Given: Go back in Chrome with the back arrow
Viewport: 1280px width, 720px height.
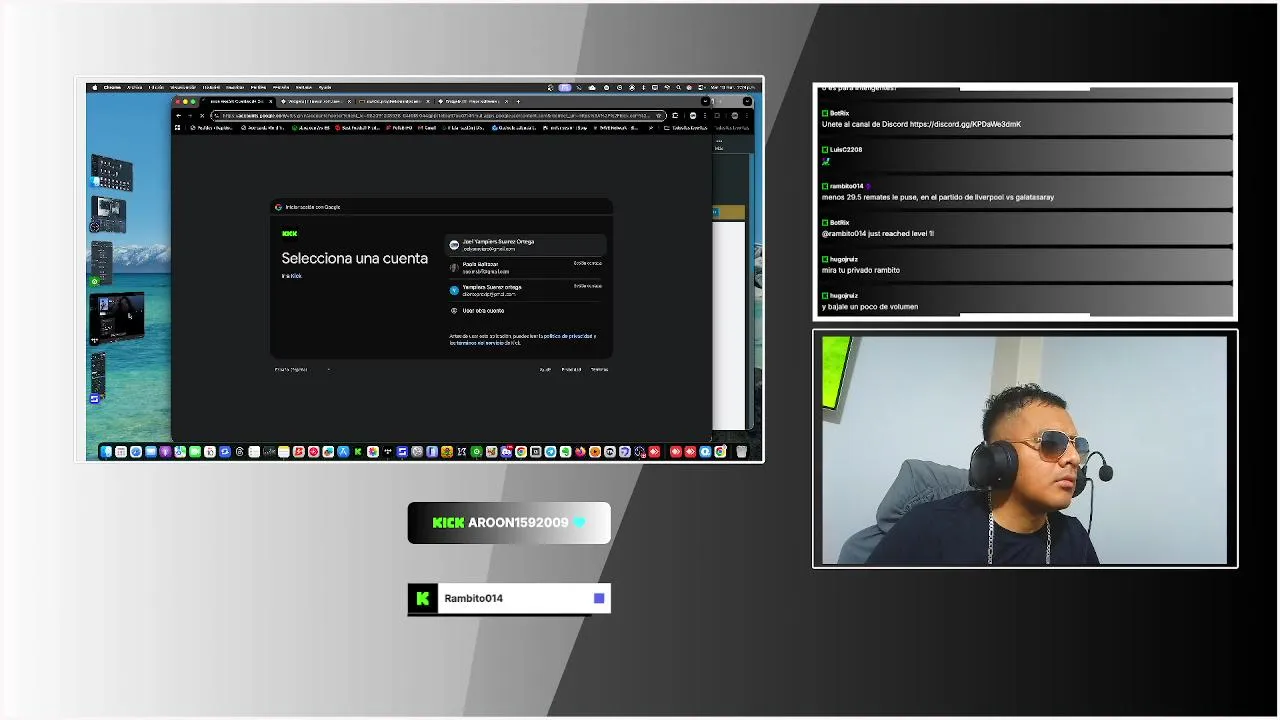Looking at the screenshot, I should (178, 115).
